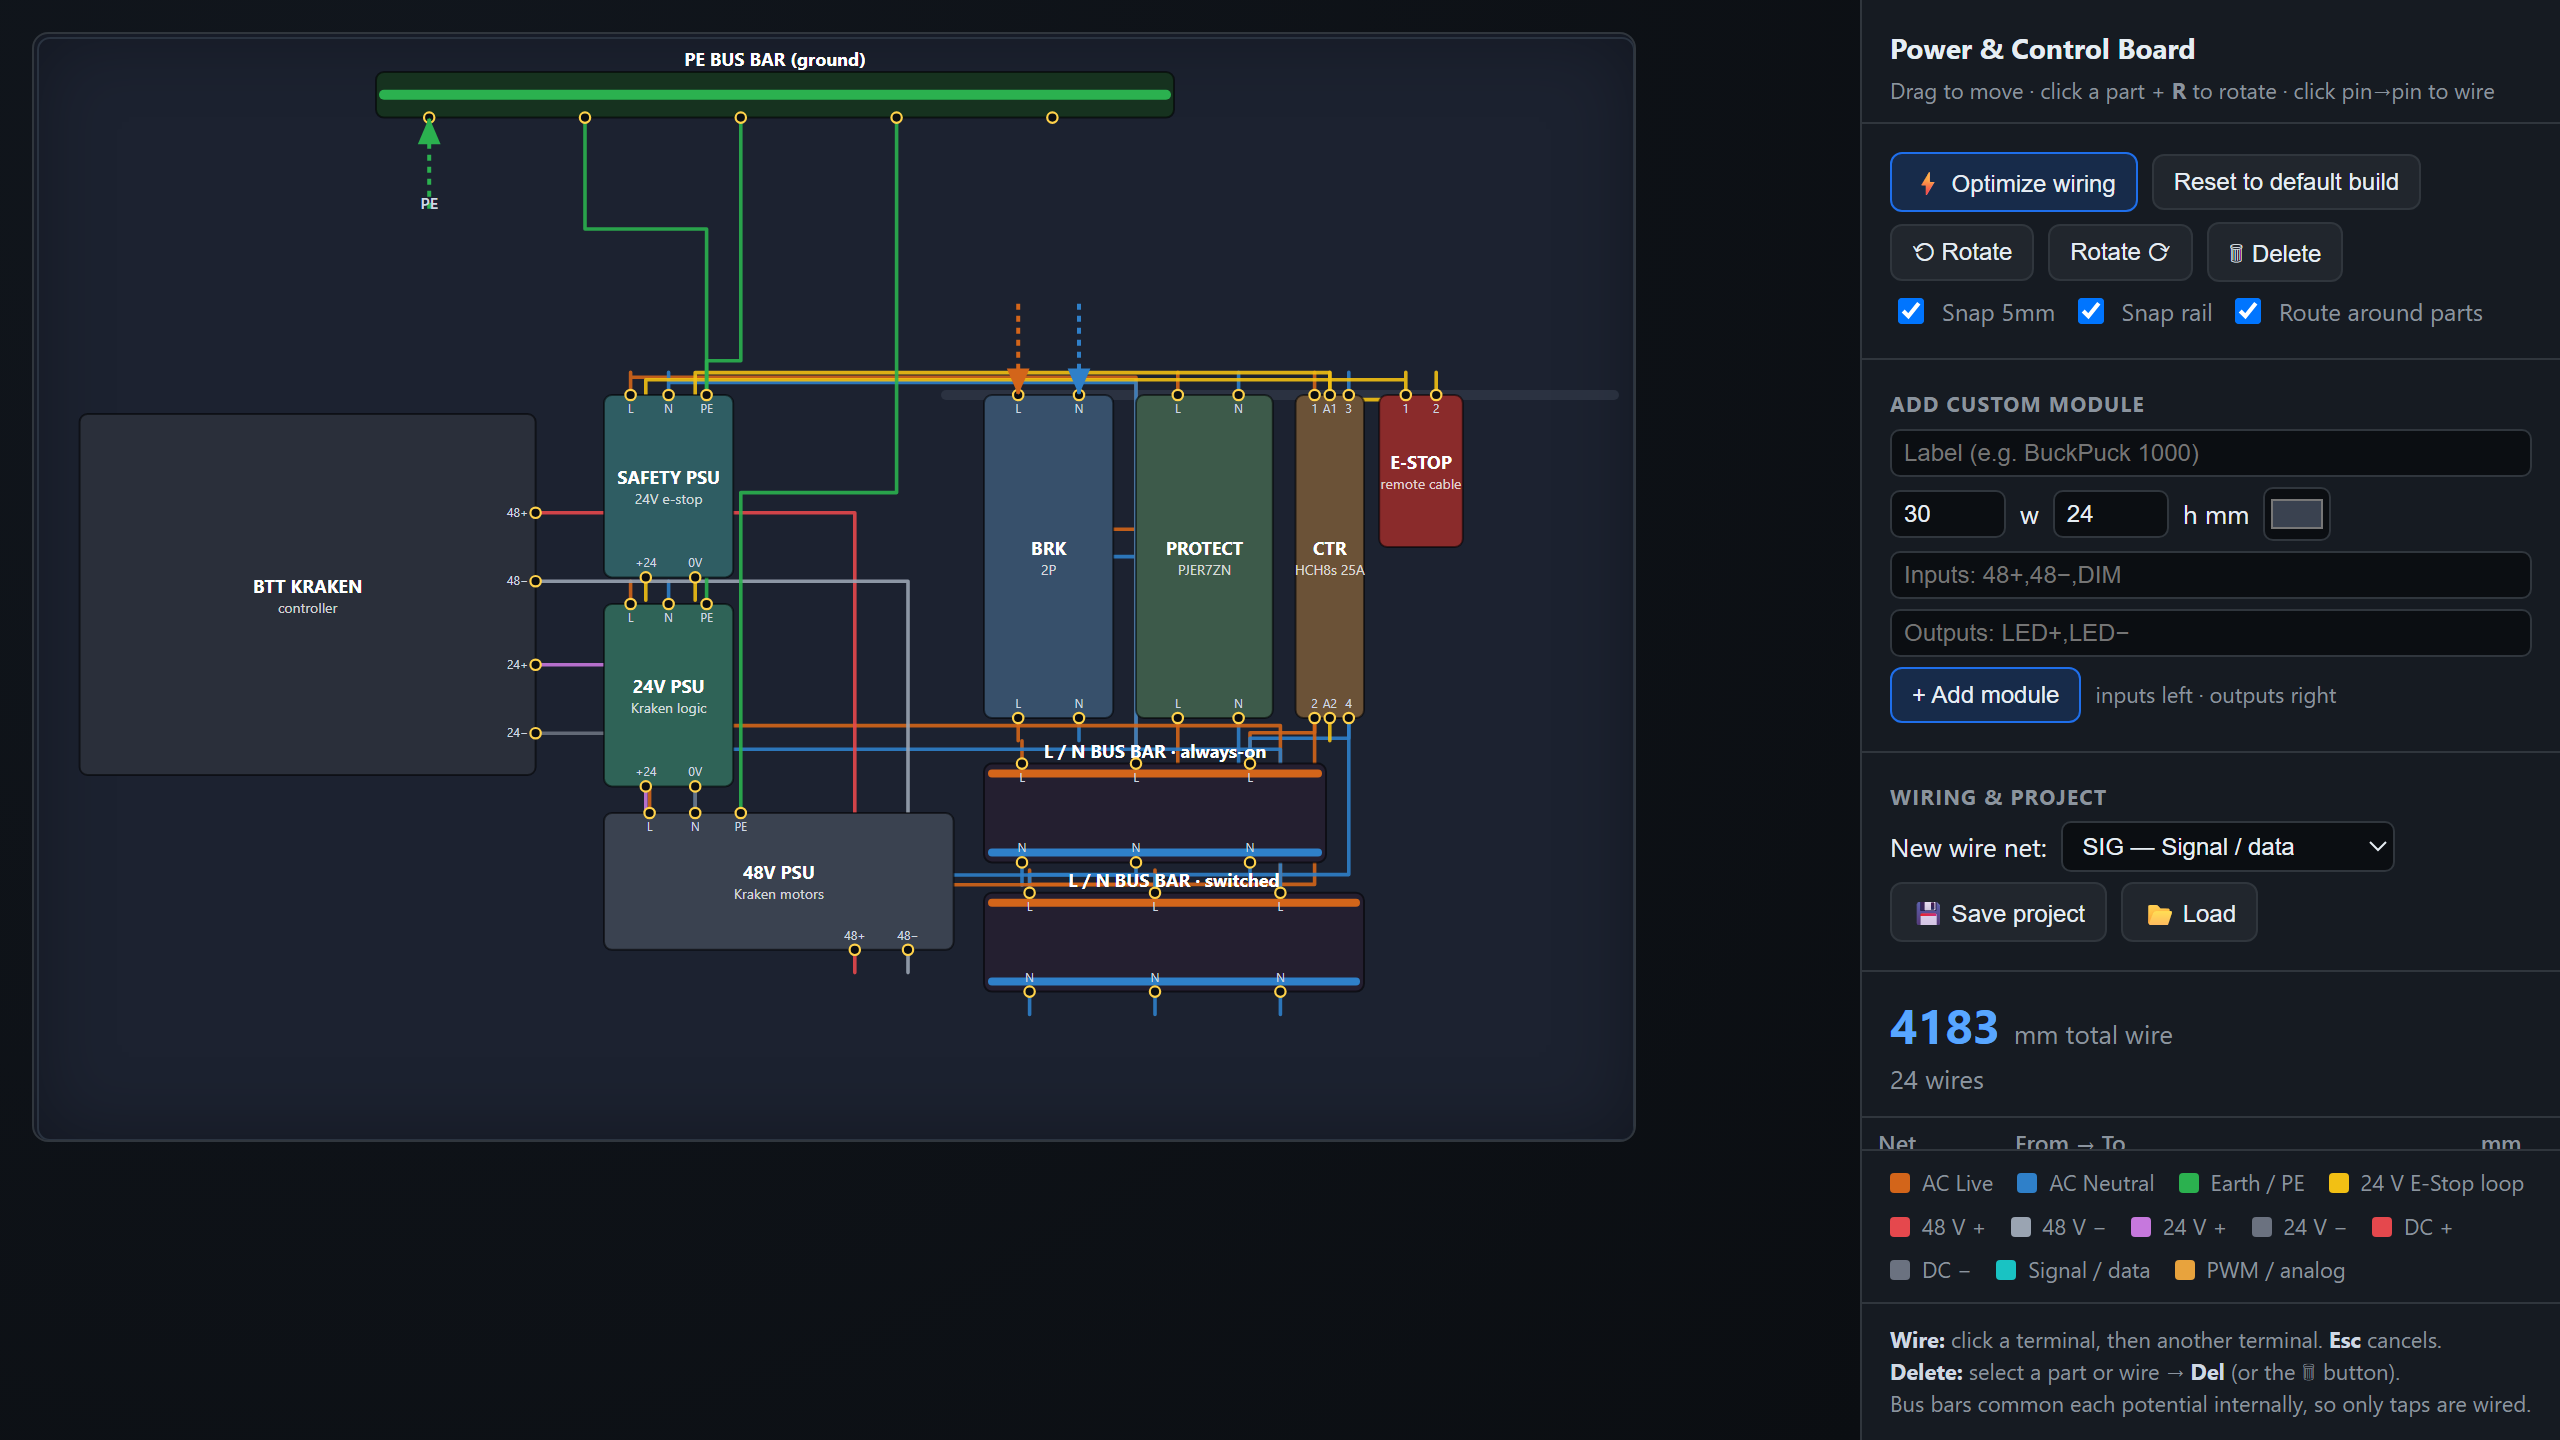2560x1440 pixels.
Task: Click the SAFETY PSU L input terminal
Action: point(630,395)
